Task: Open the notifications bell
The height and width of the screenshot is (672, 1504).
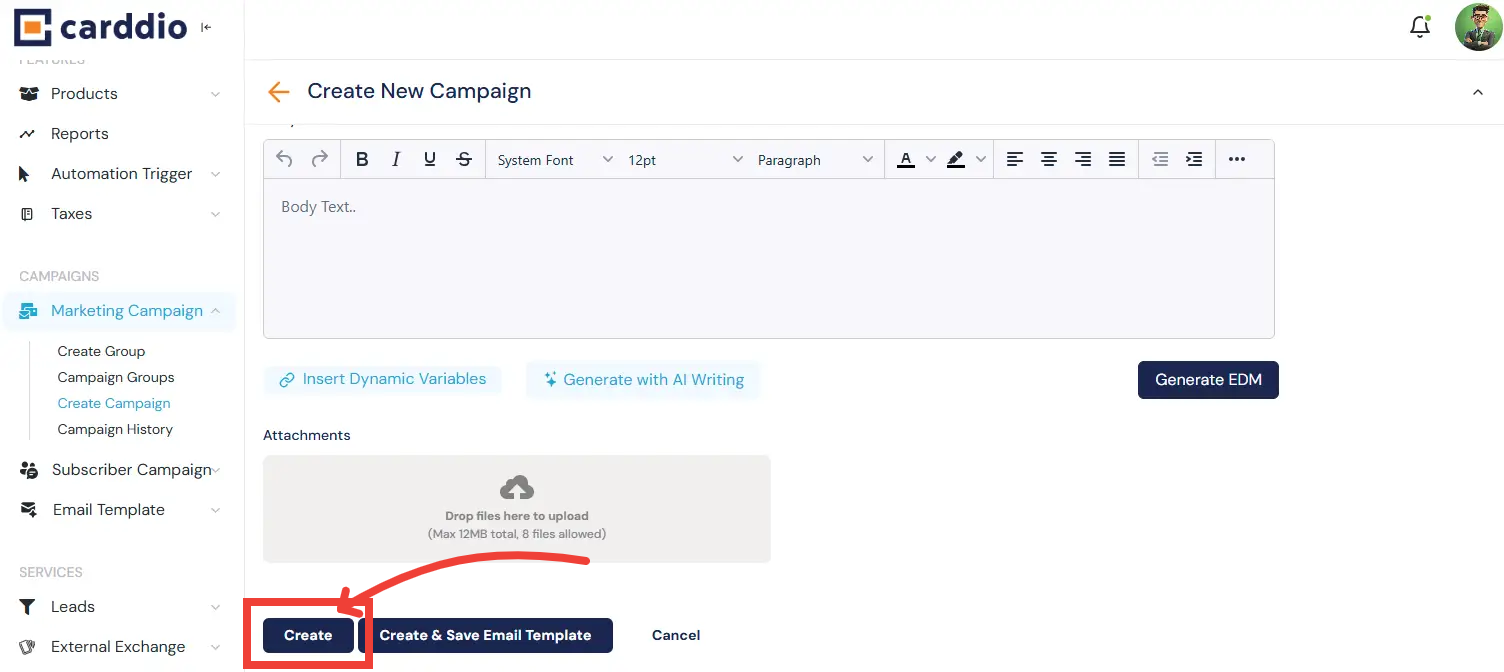Action: [x=1420, y=27]
